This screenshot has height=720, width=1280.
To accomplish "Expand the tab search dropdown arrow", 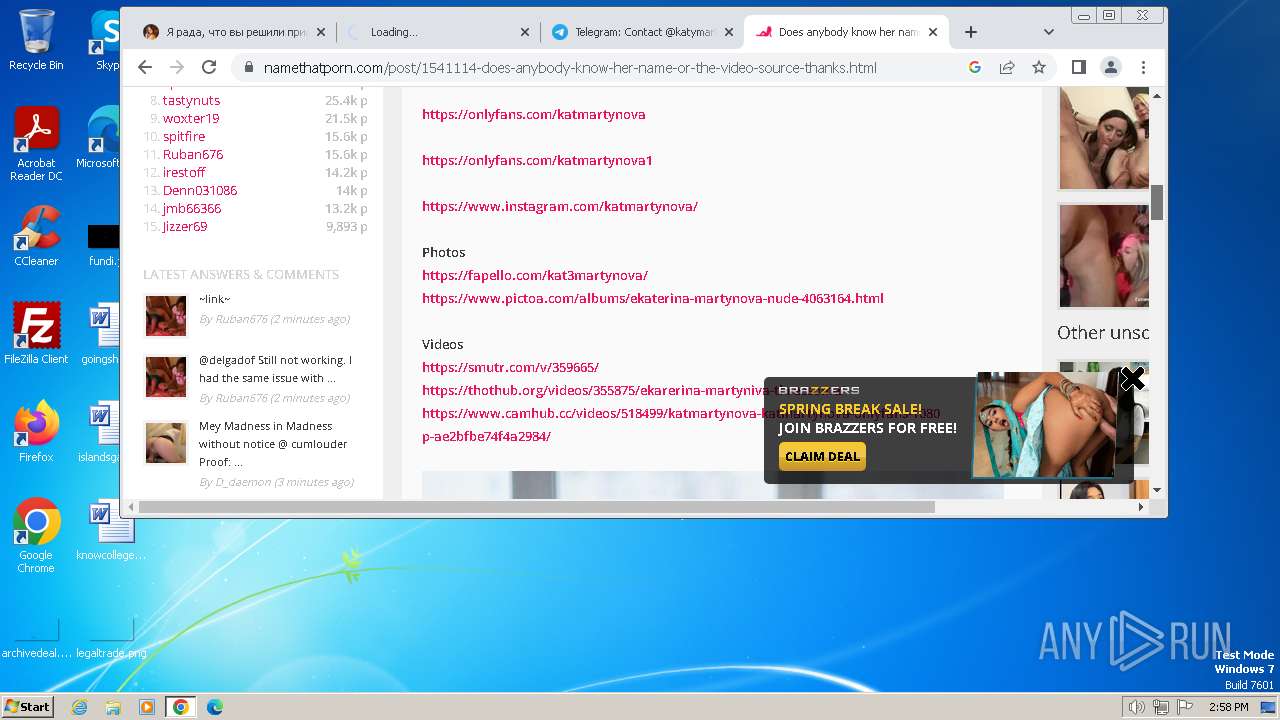I will tap(1048, 32).
